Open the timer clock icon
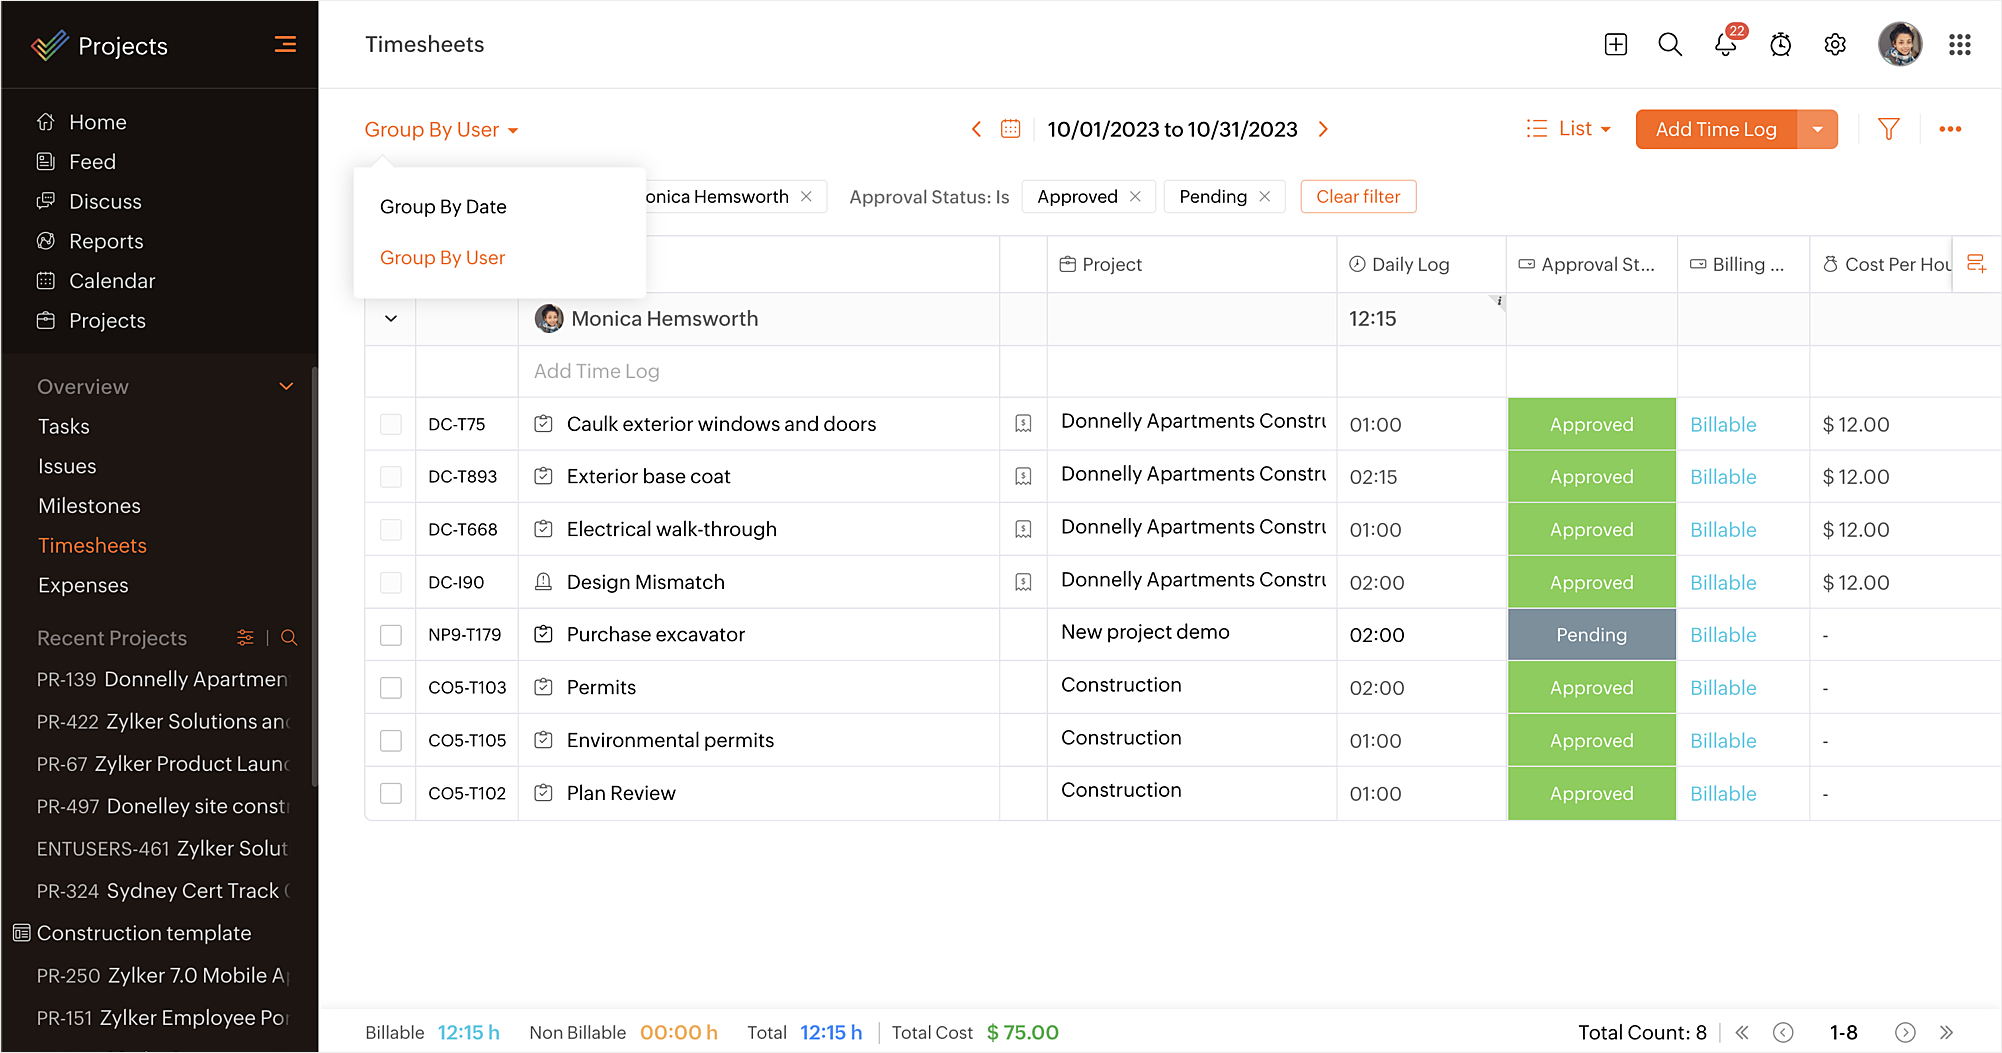 click(x=1780, y=45)
